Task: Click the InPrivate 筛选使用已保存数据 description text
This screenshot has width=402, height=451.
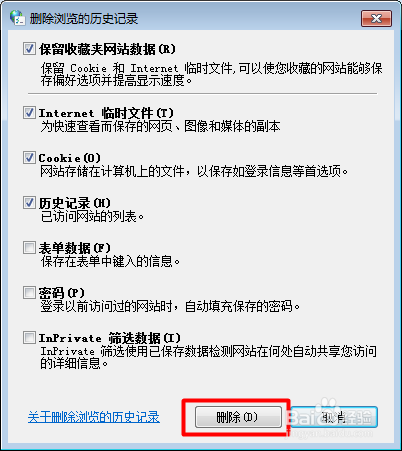Action: click(209, 357)
